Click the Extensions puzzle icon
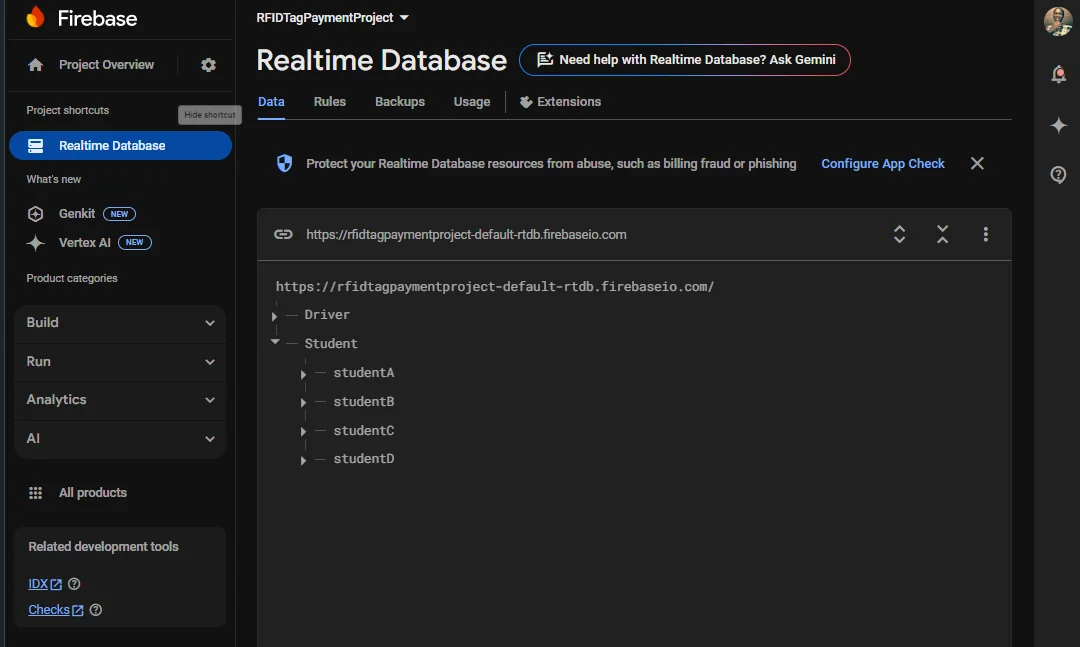 click(x=526, y=102)
